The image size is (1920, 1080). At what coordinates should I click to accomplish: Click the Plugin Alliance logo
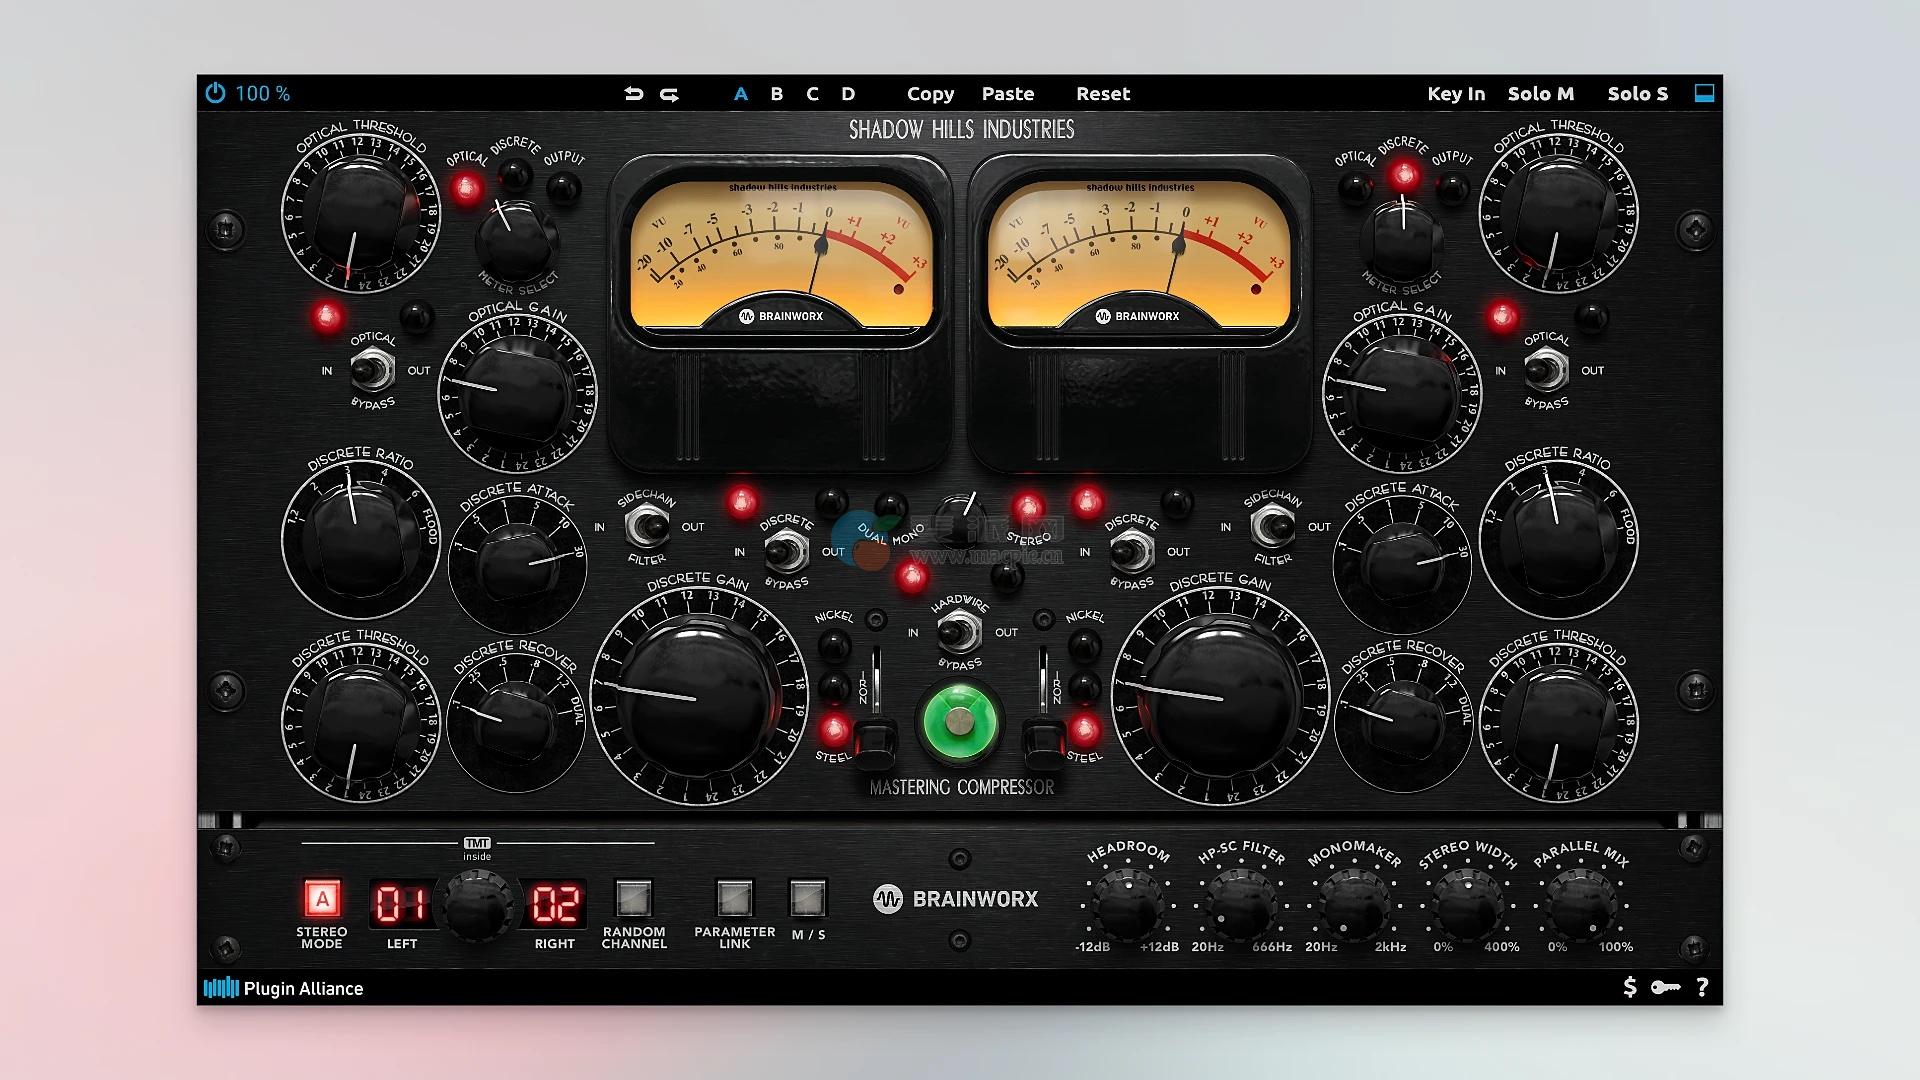(x=283, y=988)
